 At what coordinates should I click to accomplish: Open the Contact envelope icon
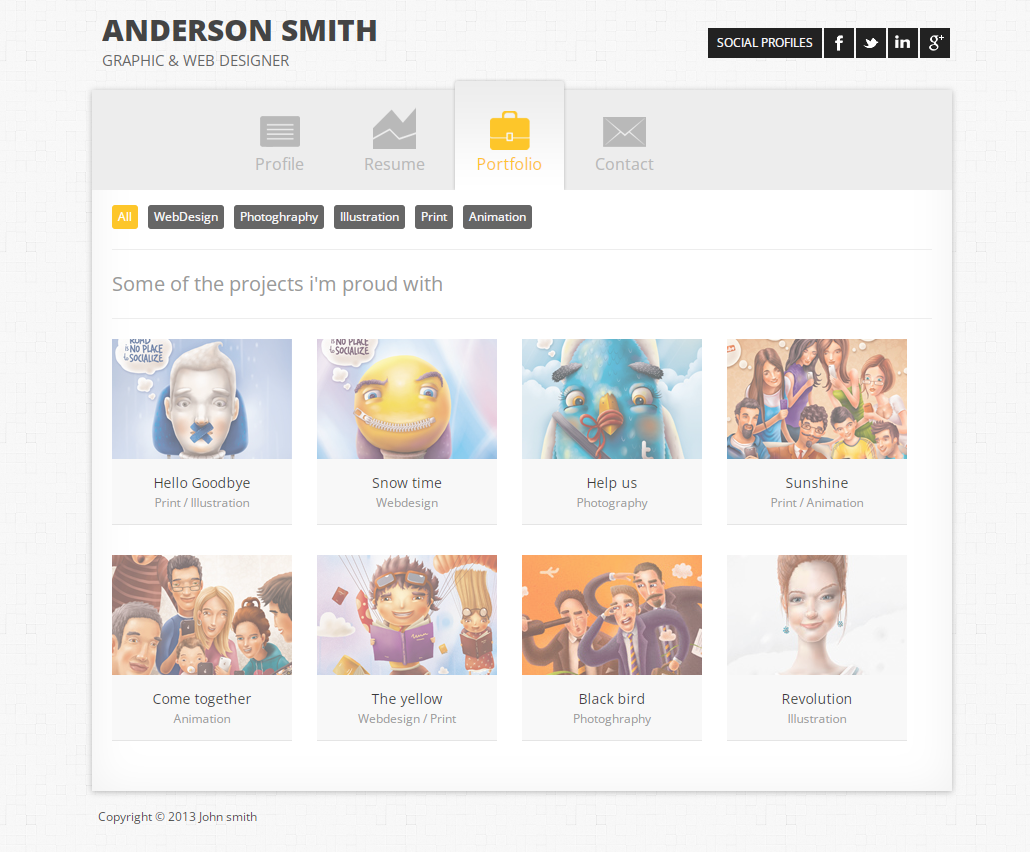pyautogui.click(x=624, y=131)
